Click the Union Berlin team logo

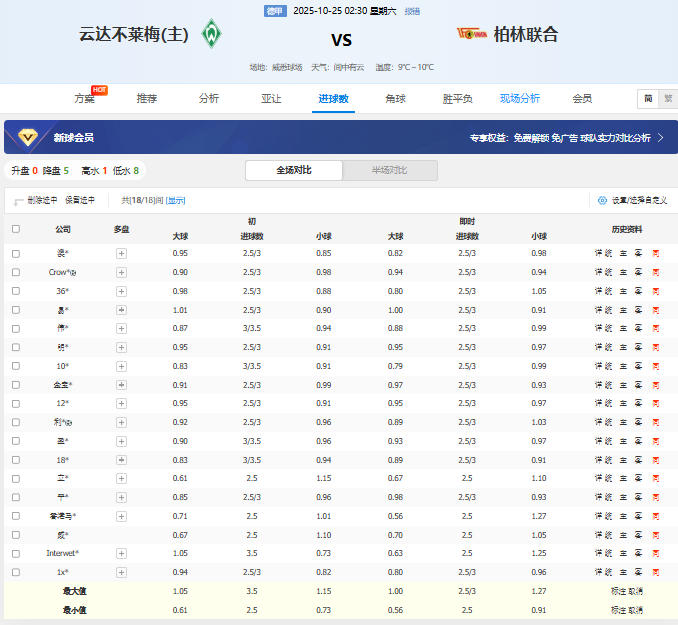(x=471, y=34)
